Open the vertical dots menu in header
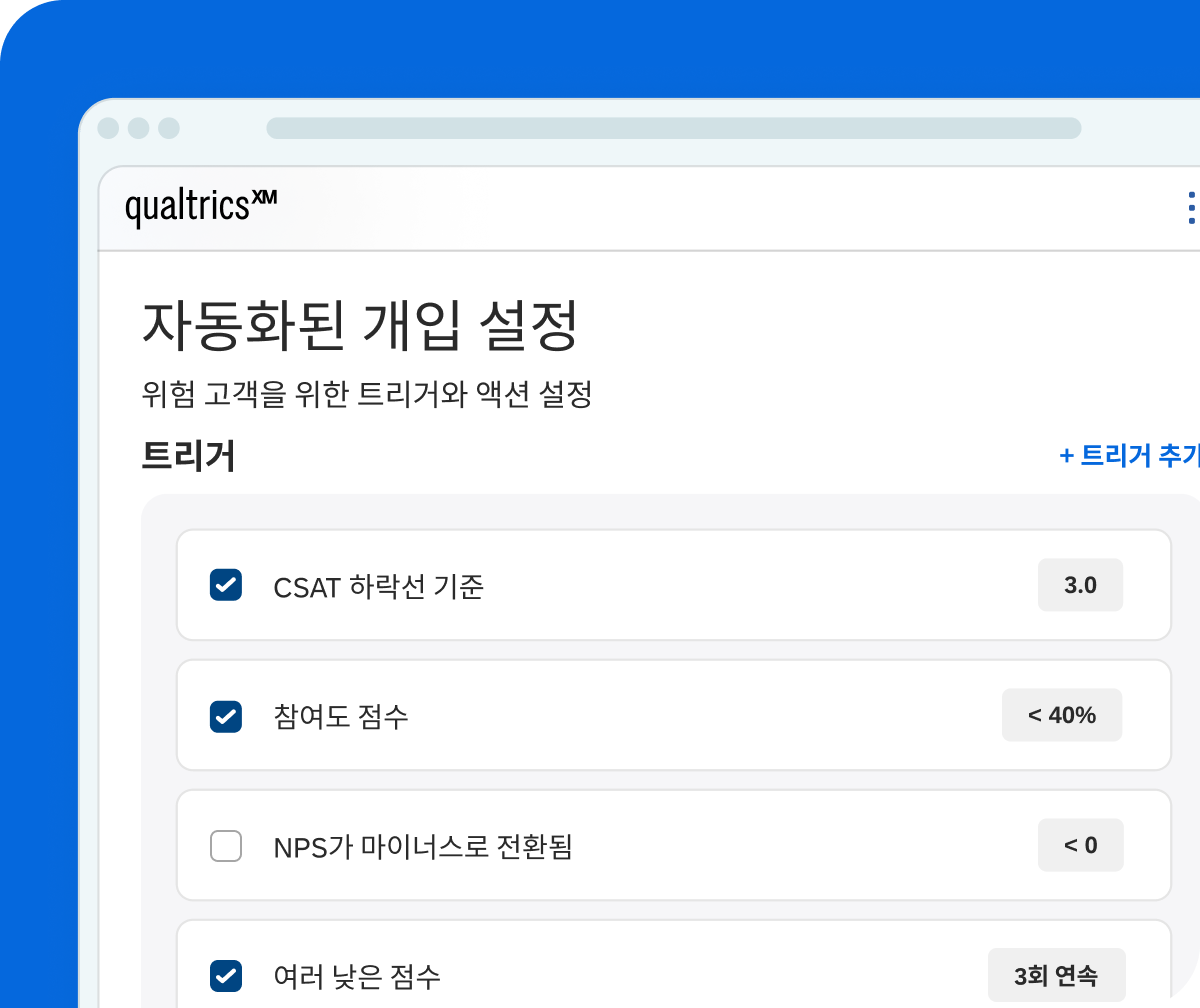Image resolution: width=1200 pixels, height=1008 pixels. 1191,207
